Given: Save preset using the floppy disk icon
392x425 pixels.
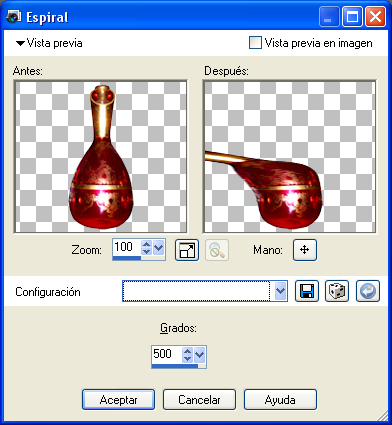Looking at the screenshot, I should coord(307,291).
